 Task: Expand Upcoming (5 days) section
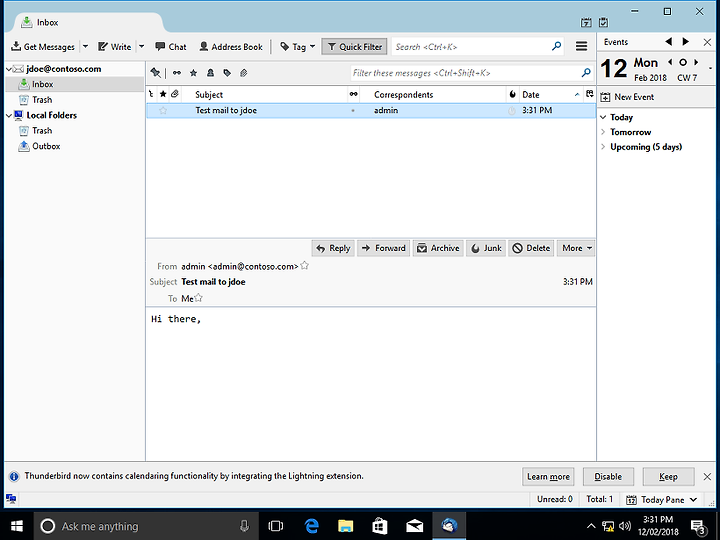[x=603, y=147]
